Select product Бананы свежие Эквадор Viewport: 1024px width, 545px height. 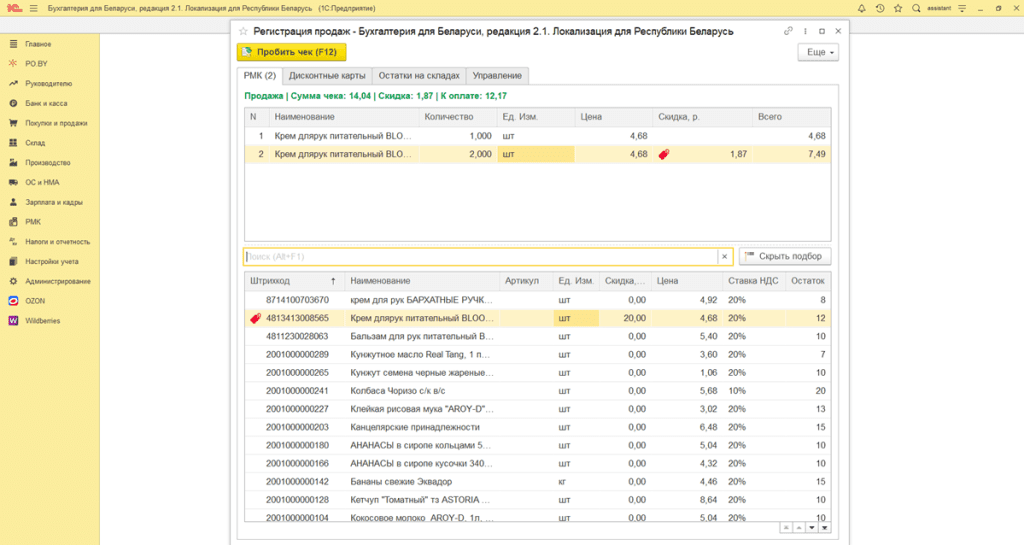click(537, 482)
